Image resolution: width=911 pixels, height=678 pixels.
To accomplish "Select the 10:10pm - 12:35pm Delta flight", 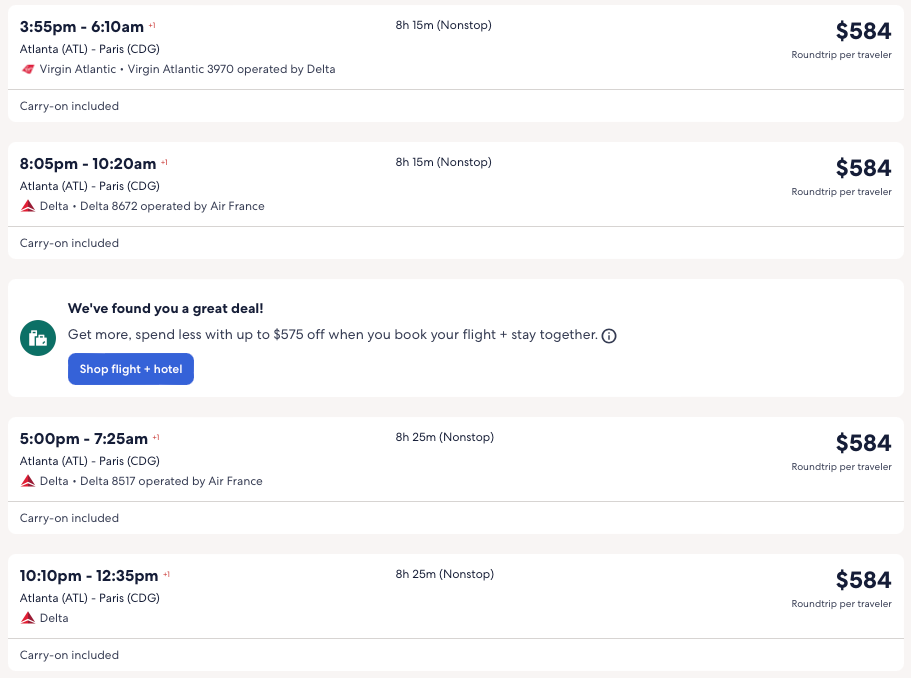I will 89,576.
